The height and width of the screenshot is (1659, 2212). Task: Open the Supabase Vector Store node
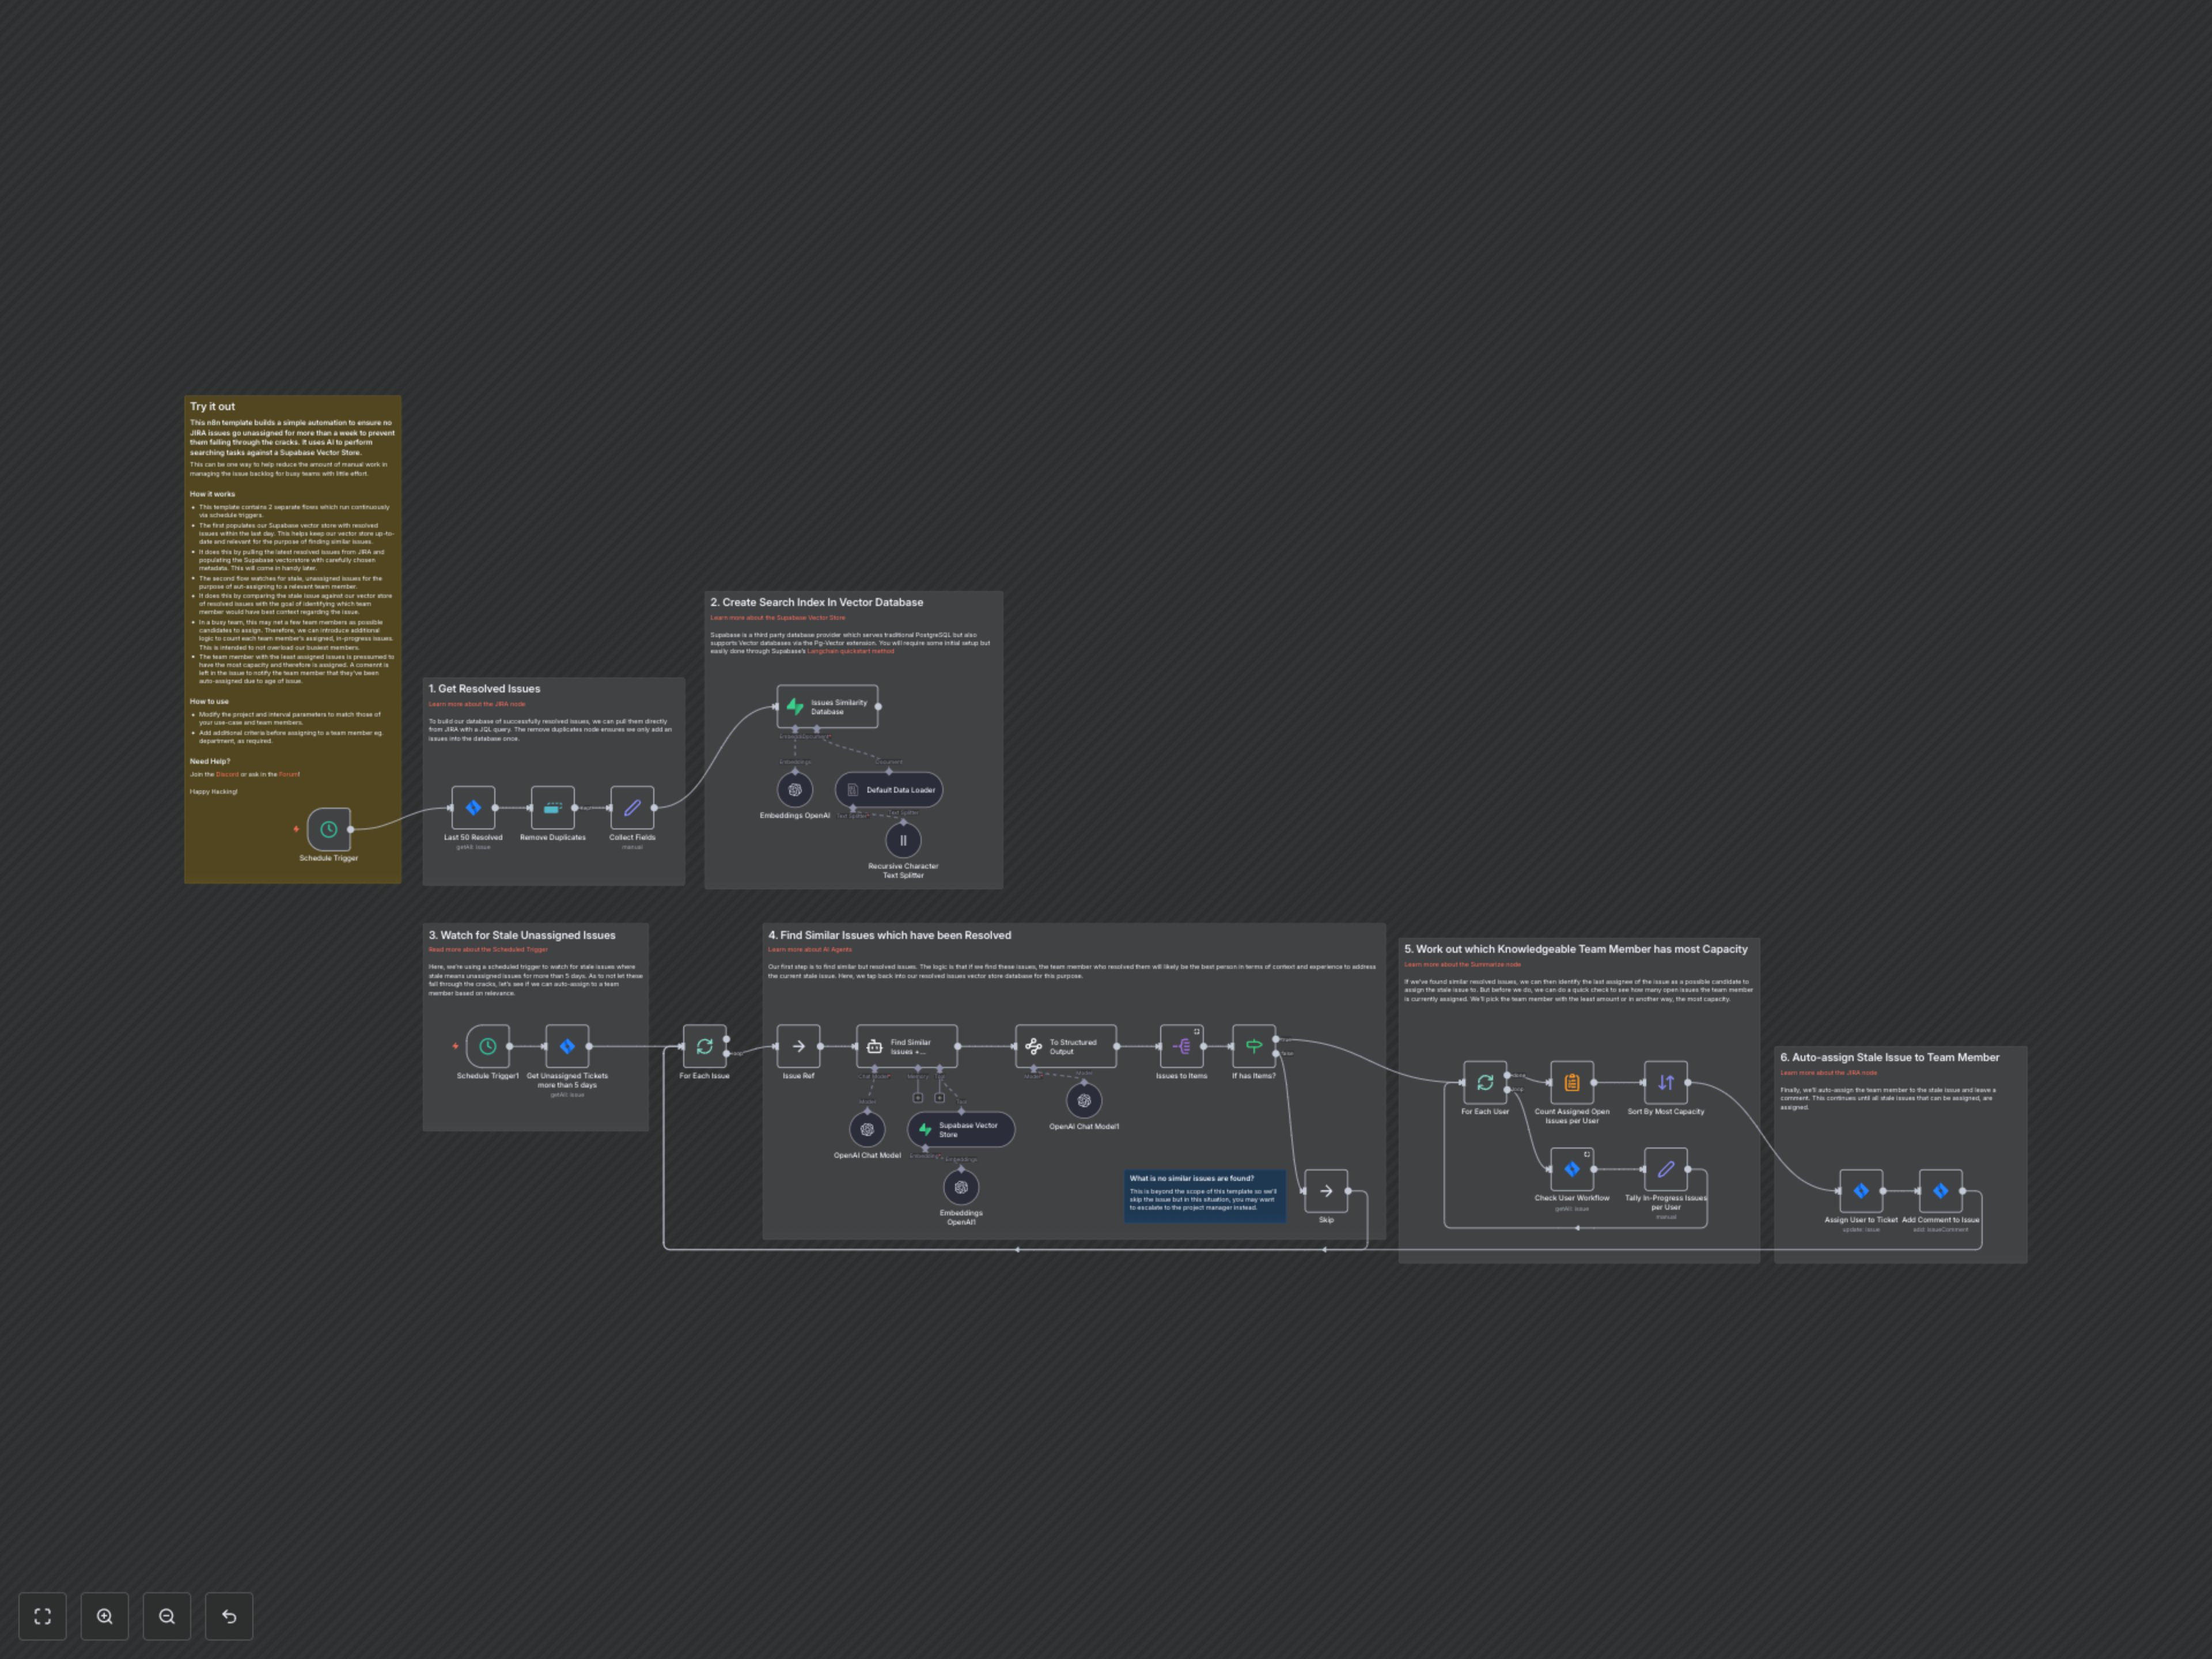tap(960, 1129)
